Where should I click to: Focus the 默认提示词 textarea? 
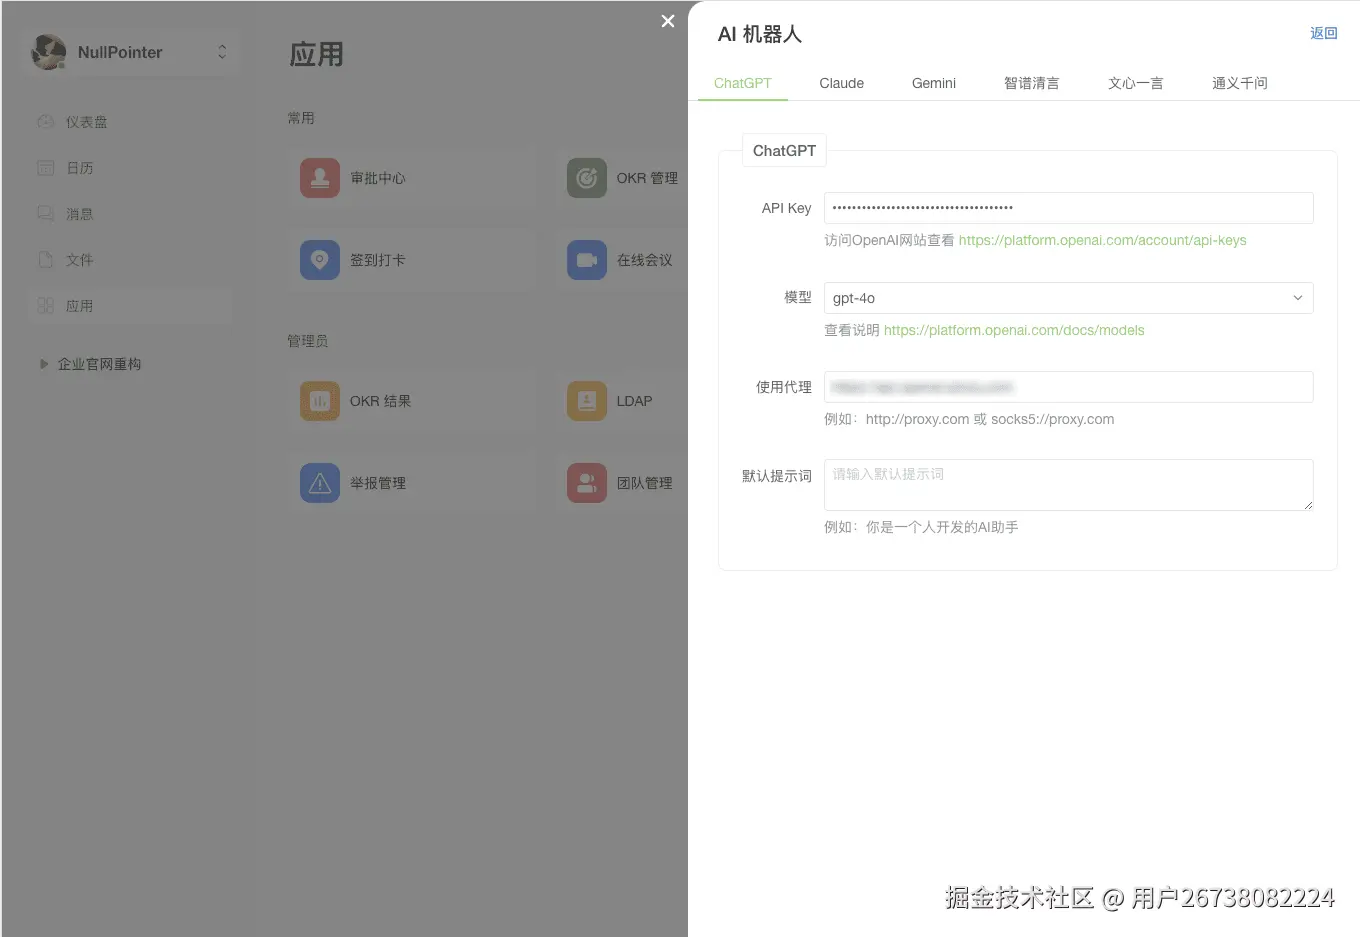[1068, 485]
